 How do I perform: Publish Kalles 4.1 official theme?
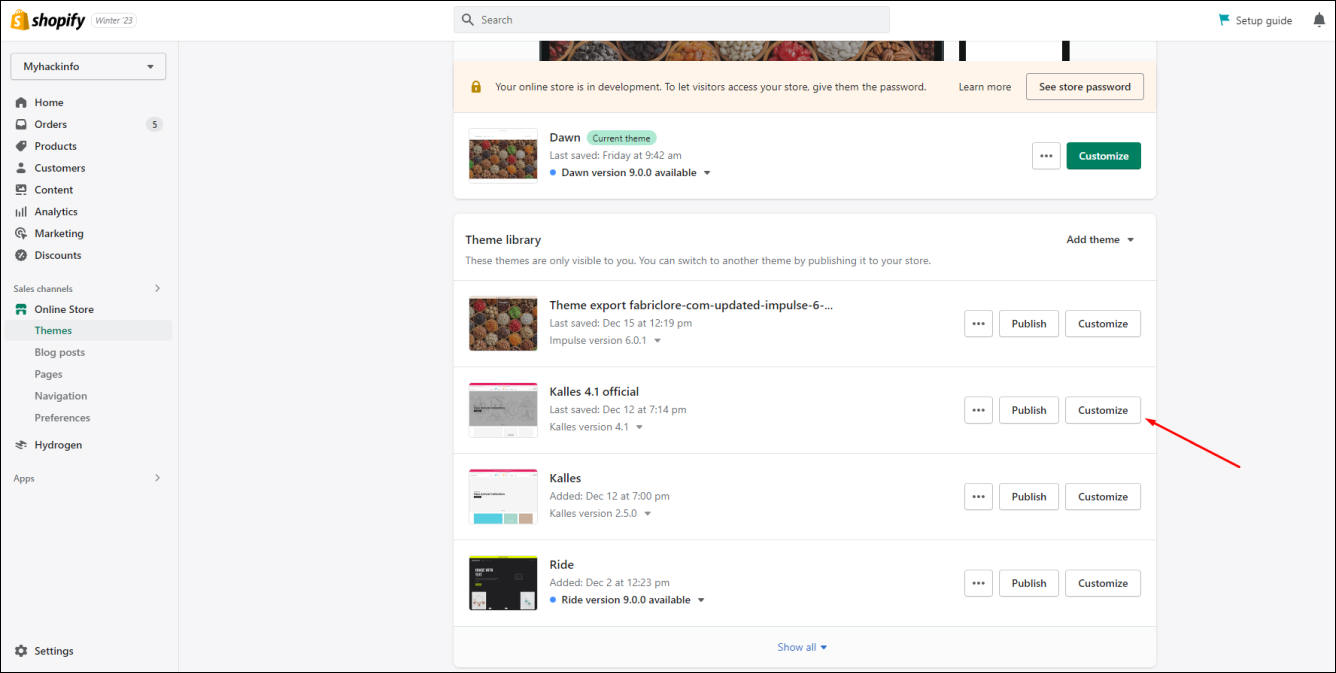1029,410
